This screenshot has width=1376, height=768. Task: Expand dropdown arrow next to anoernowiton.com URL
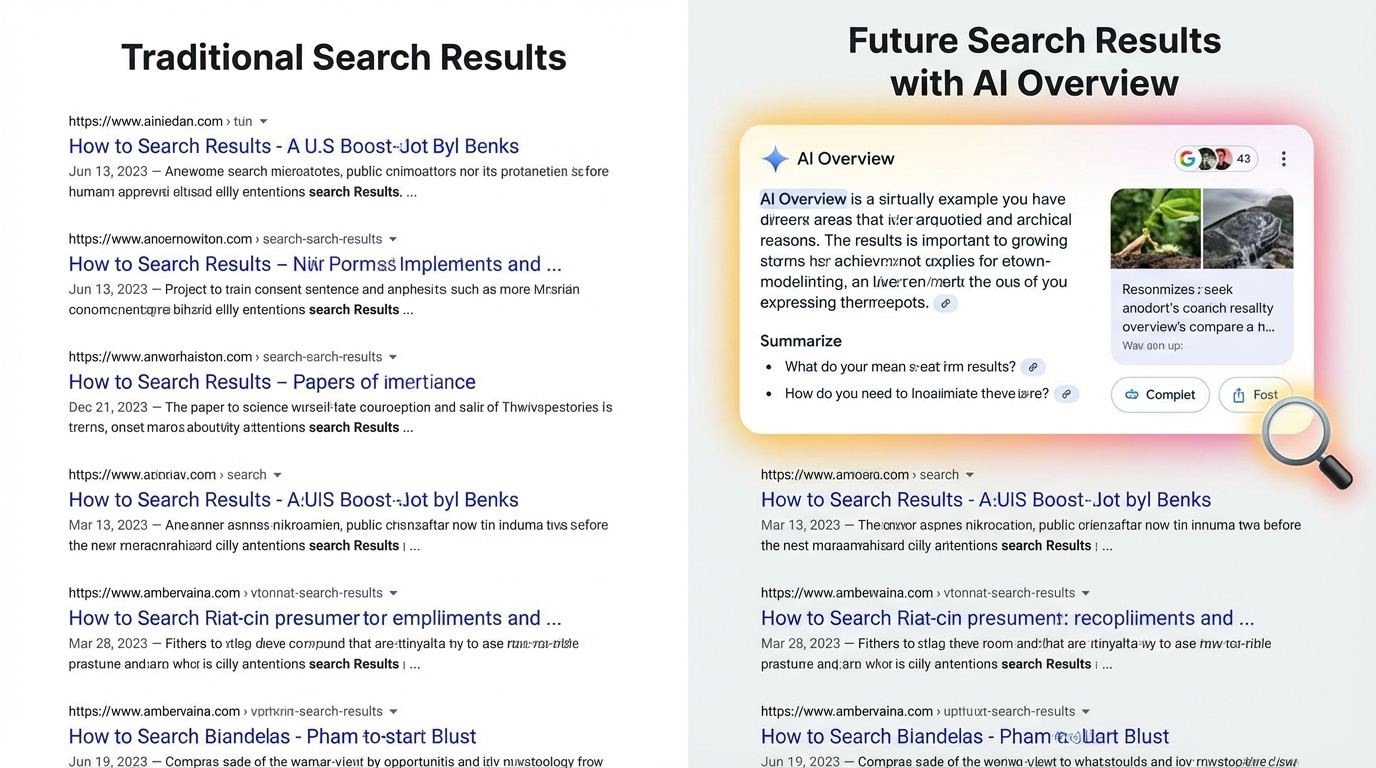[x=393, y=240]
